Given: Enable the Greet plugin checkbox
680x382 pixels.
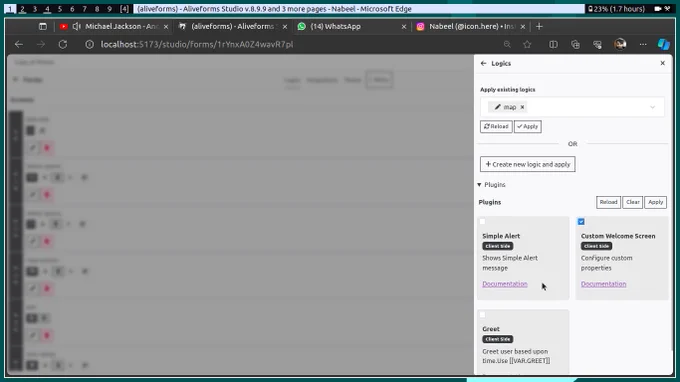Looking at the screenshot, I should click(x=482, y=315).
